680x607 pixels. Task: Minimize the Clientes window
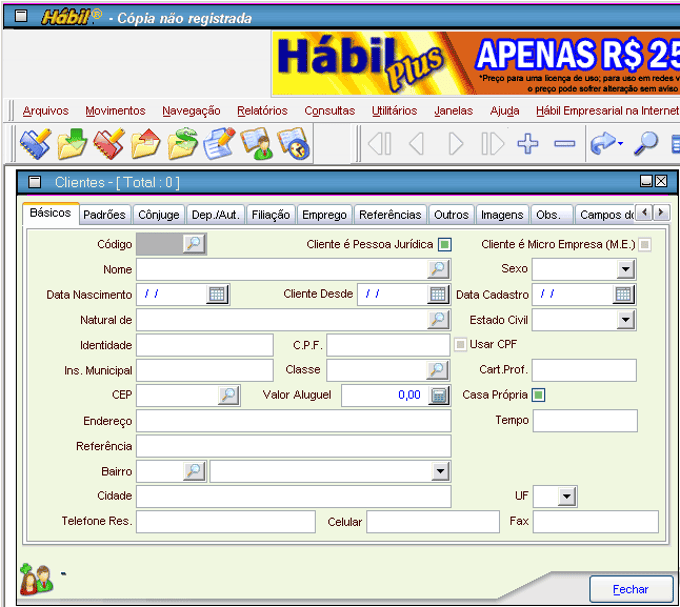(646, 181)
